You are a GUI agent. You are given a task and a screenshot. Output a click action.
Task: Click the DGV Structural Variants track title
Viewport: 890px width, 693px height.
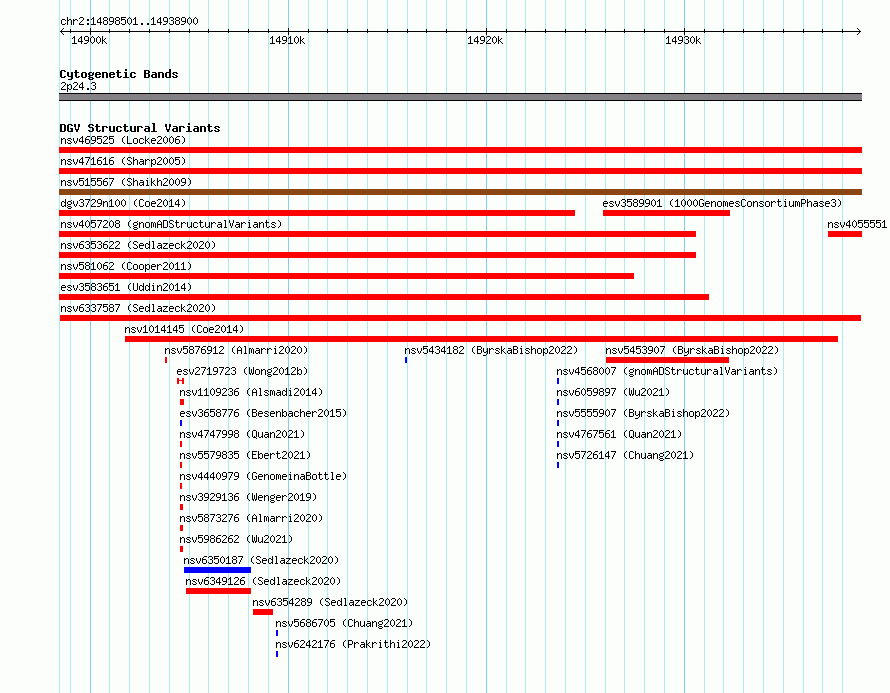point(140,128)
